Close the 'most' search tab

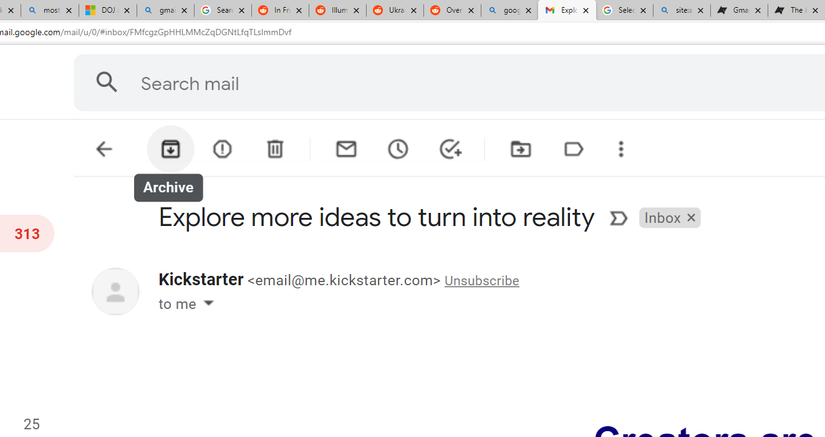[68, 11]
